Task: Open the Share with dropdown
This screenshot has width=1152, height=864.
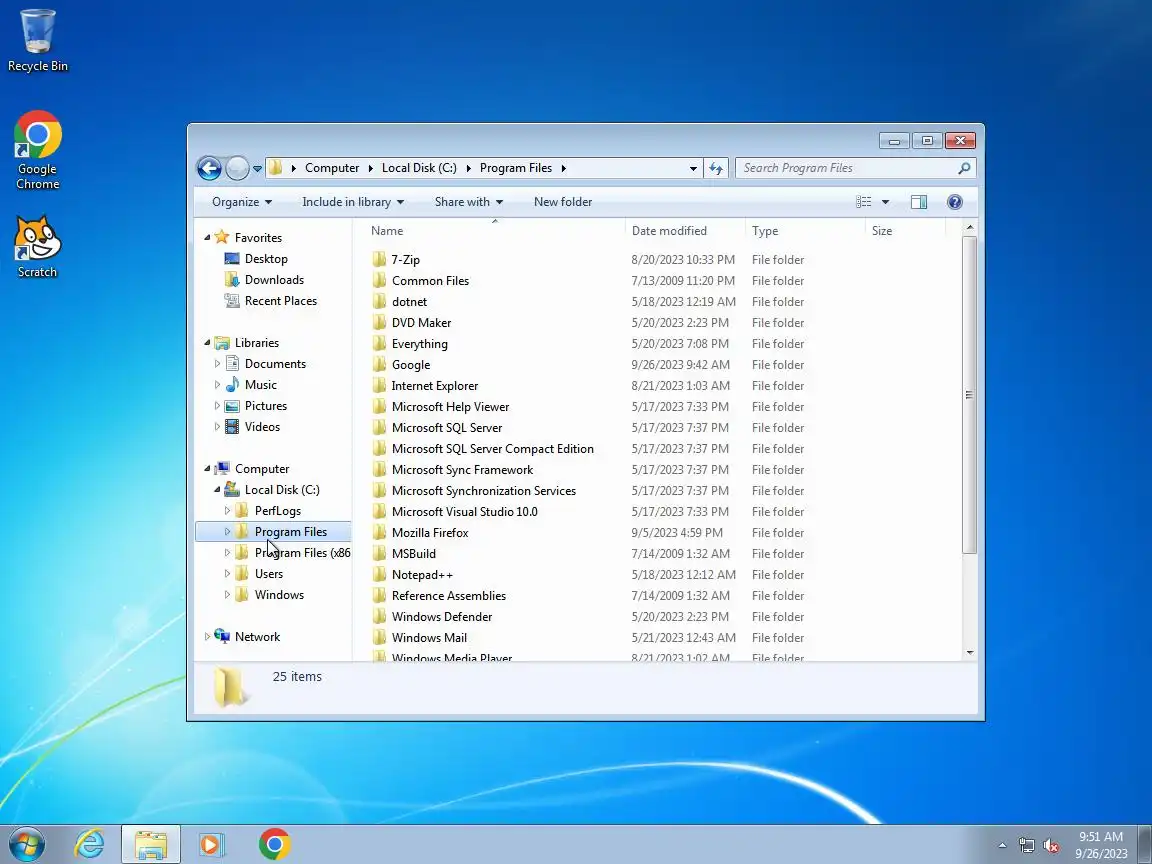Action: pos(469,202)
